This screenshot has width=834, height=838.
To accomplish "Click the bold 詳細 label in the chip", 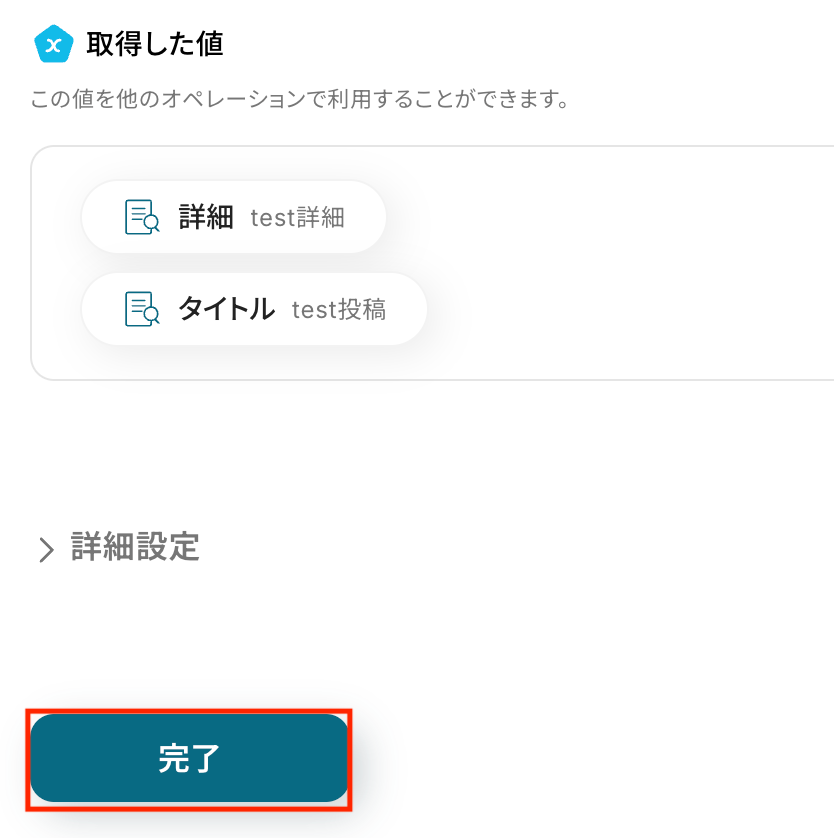I will 206,217.
